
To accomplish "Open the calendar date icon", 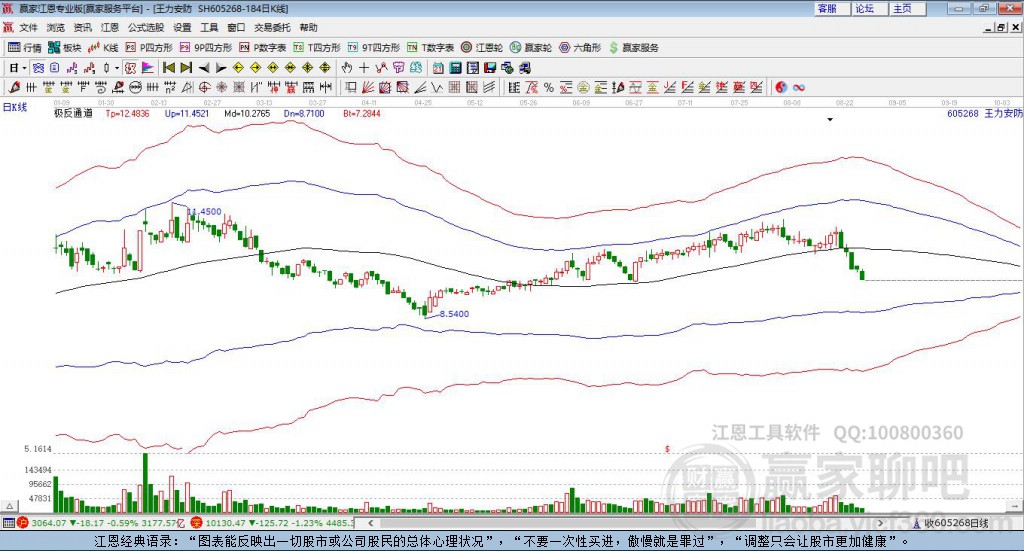I will point(438,68).
